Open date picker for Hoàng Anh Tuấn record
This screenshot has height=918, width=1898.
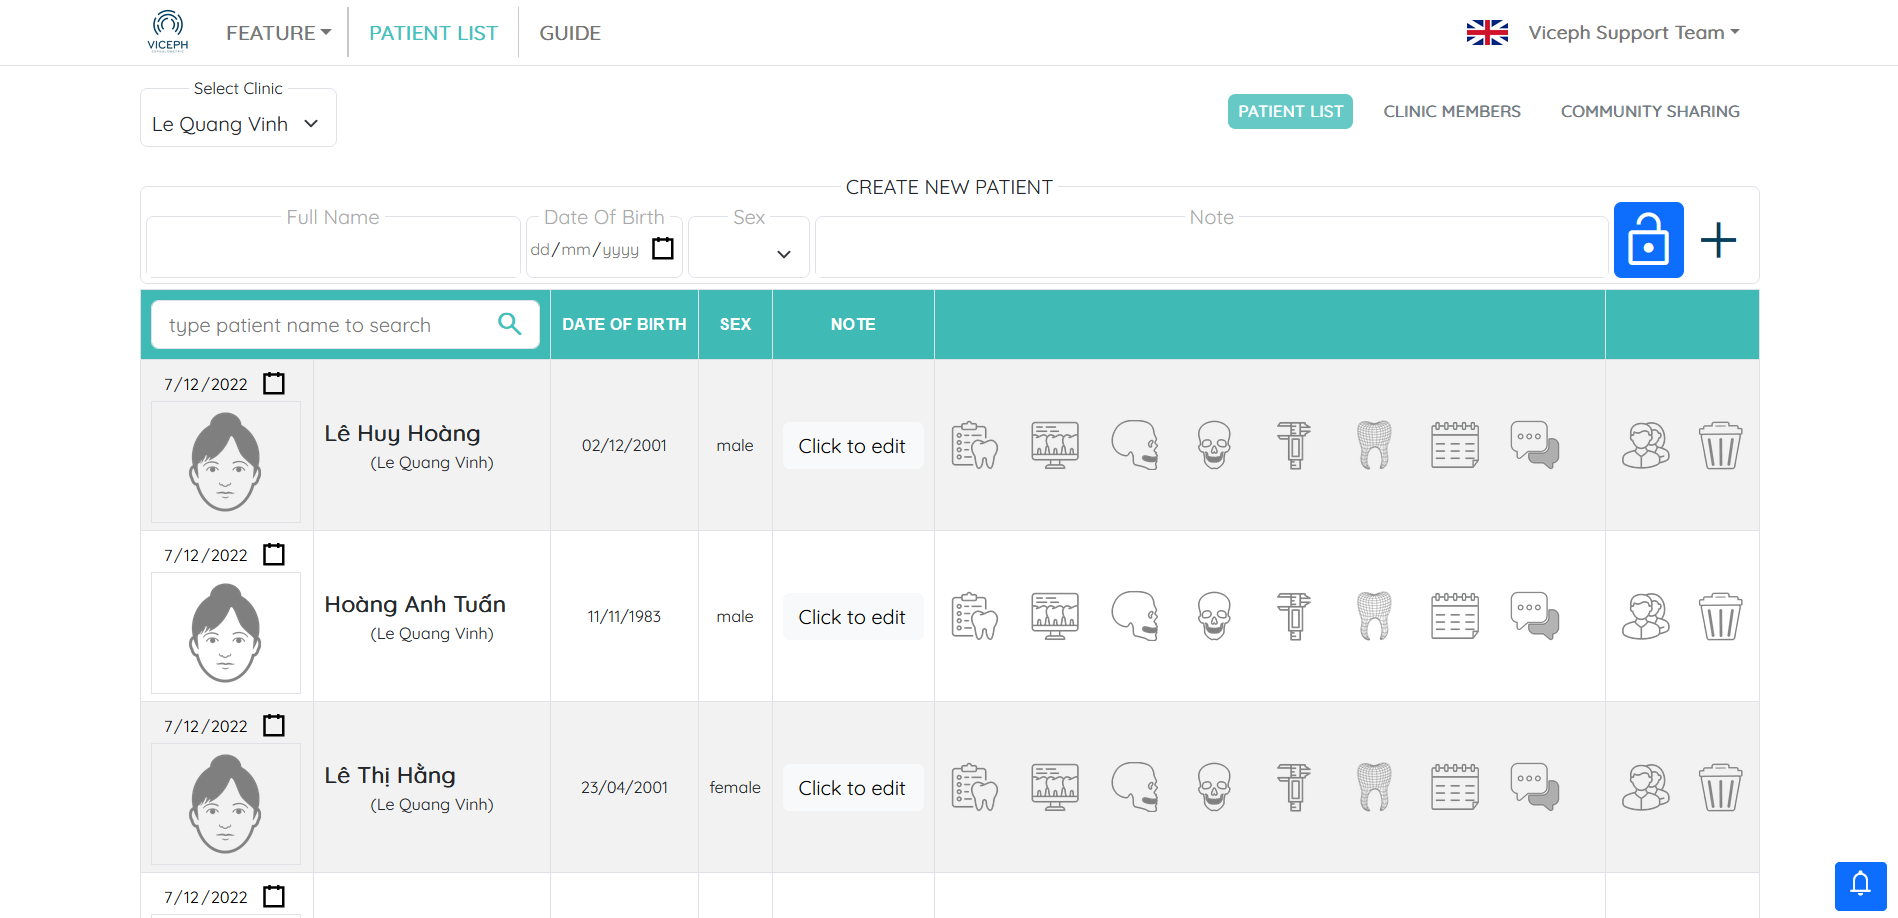274,554
